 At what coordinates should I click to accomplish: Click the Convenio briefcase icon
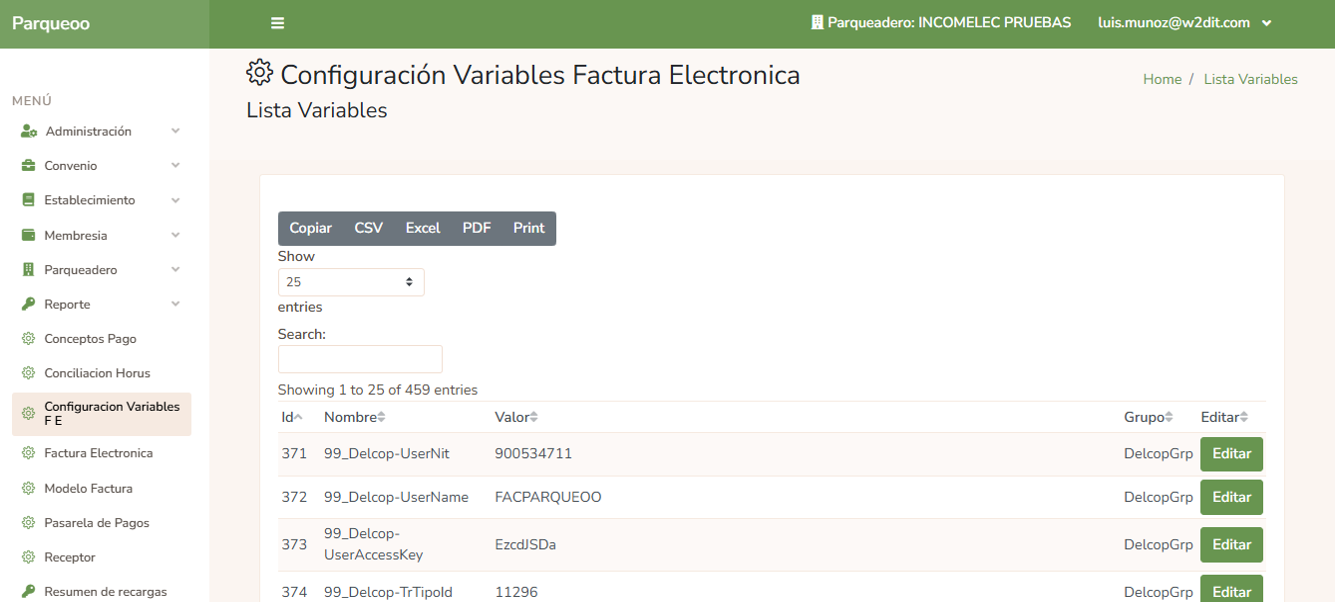click(28, 166)
